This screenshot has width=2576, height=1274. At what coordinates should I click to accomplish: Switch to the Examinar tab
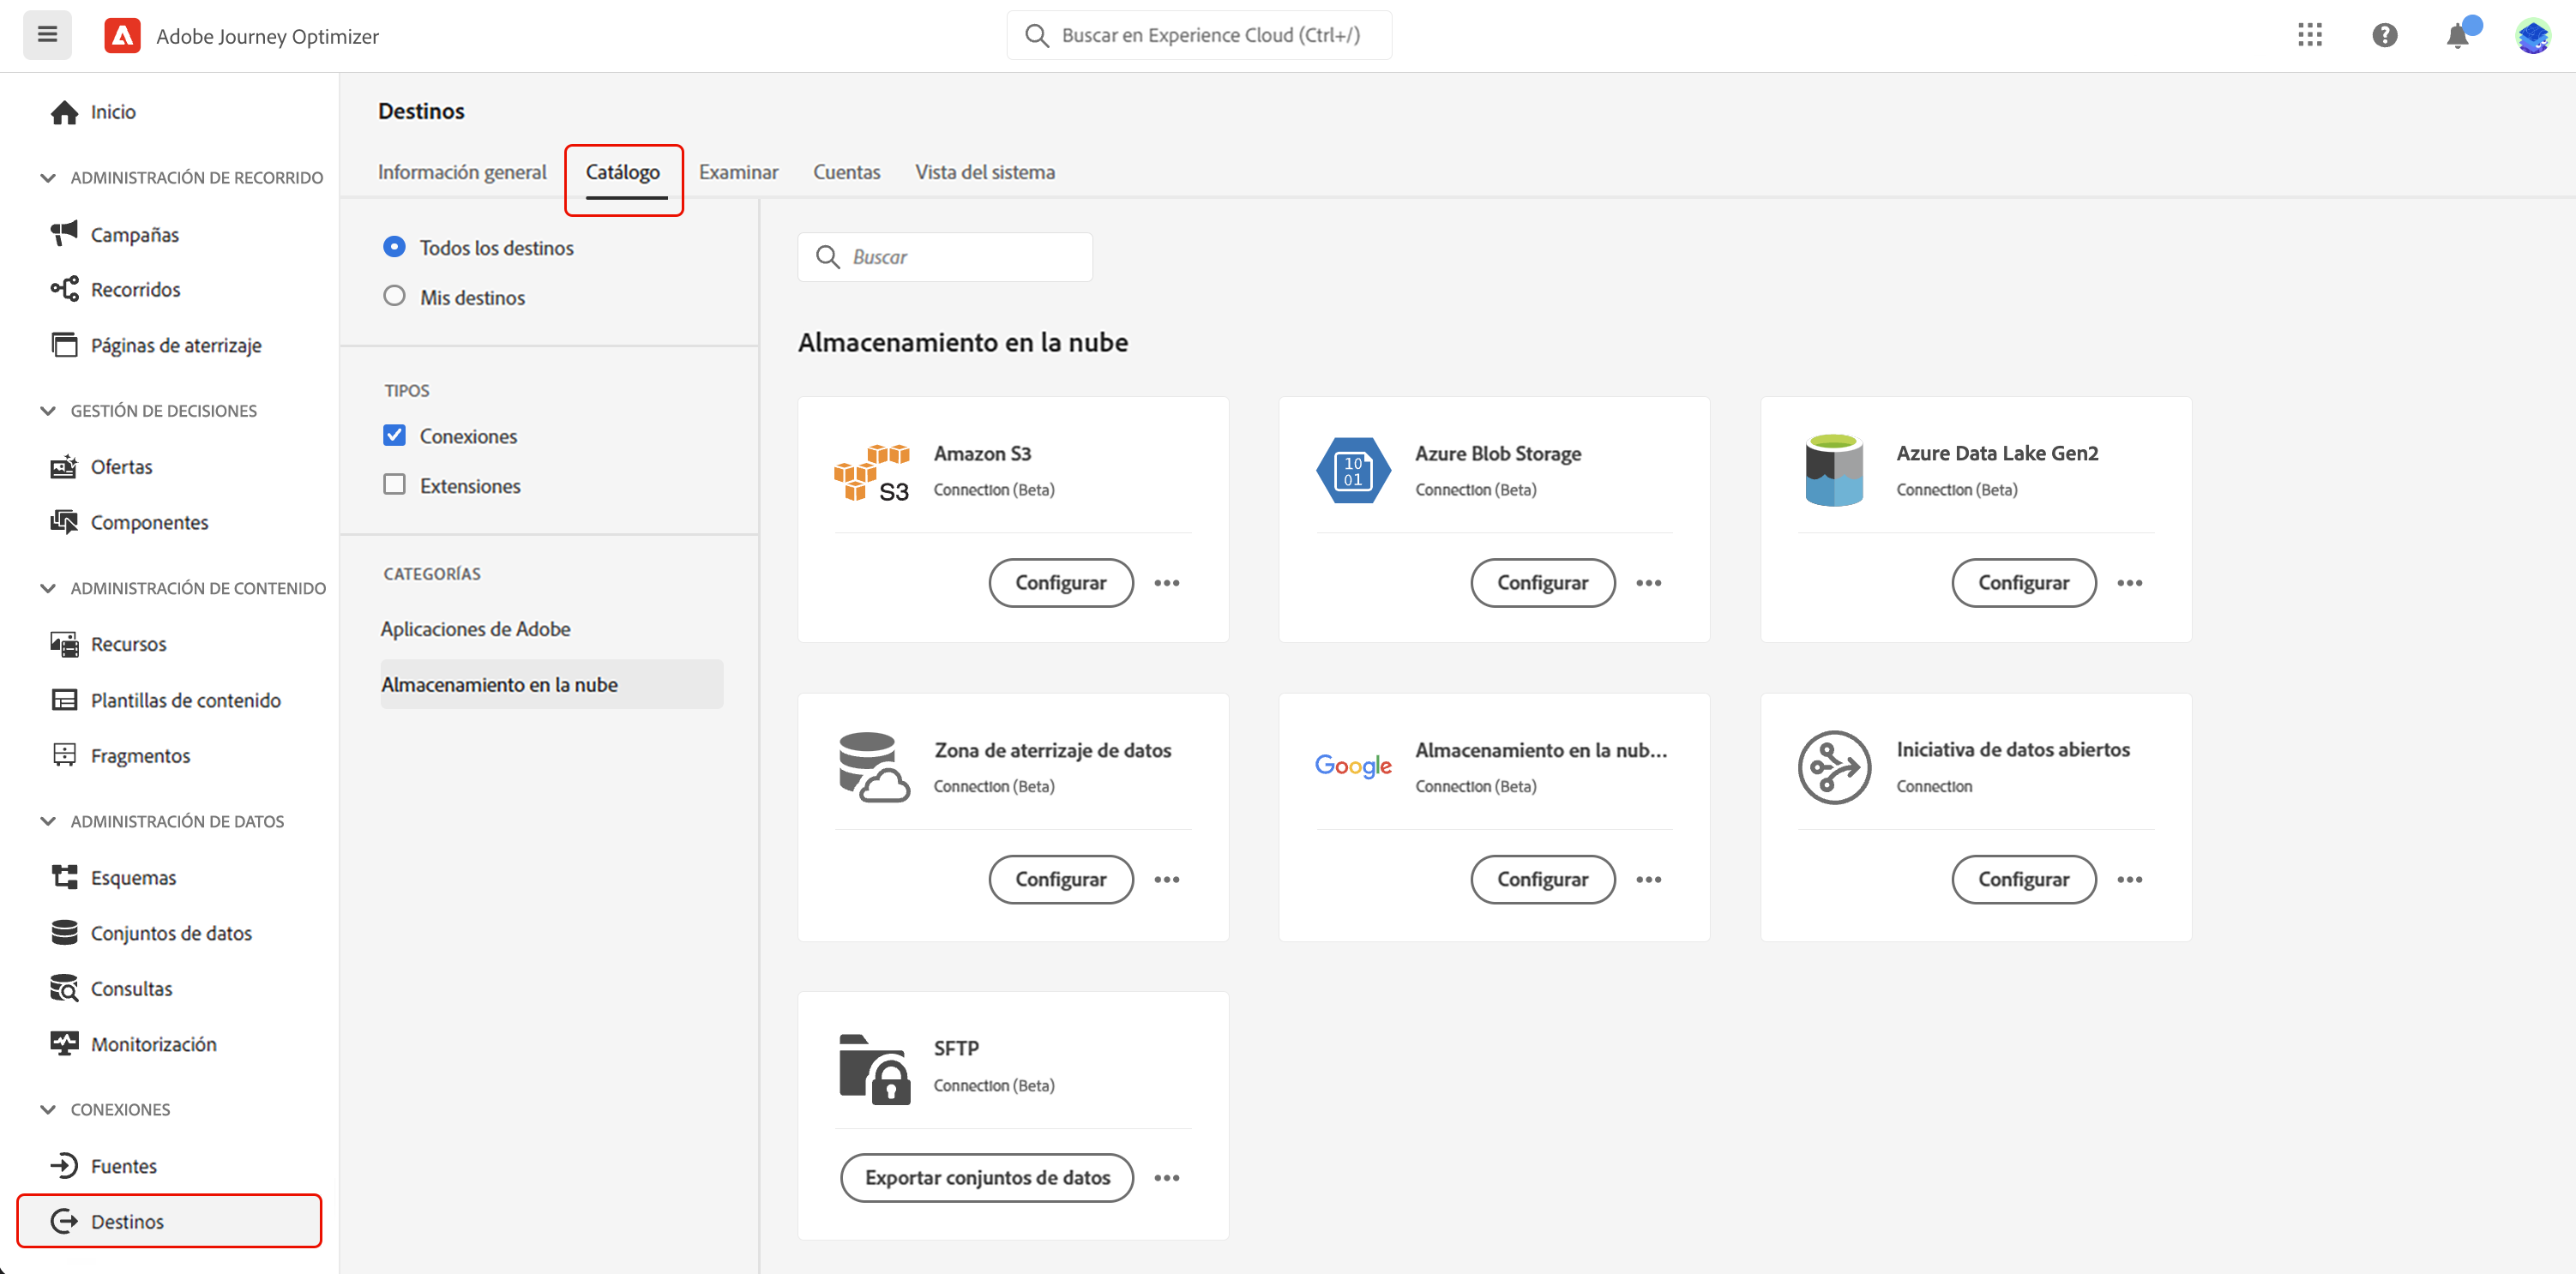(x=738, y=172)
